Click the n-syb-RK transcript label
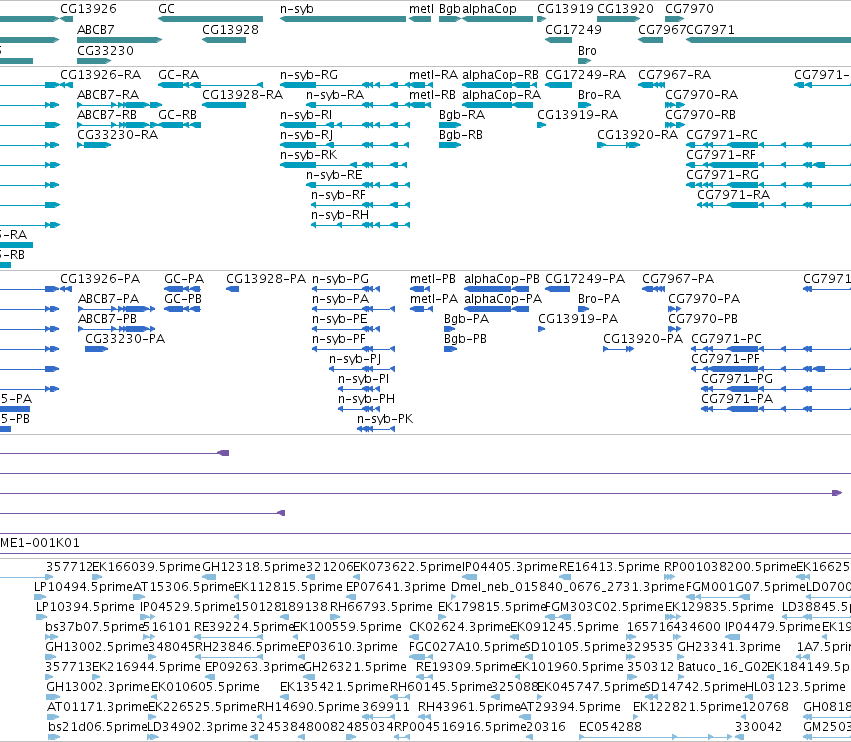 pos(308,155)
